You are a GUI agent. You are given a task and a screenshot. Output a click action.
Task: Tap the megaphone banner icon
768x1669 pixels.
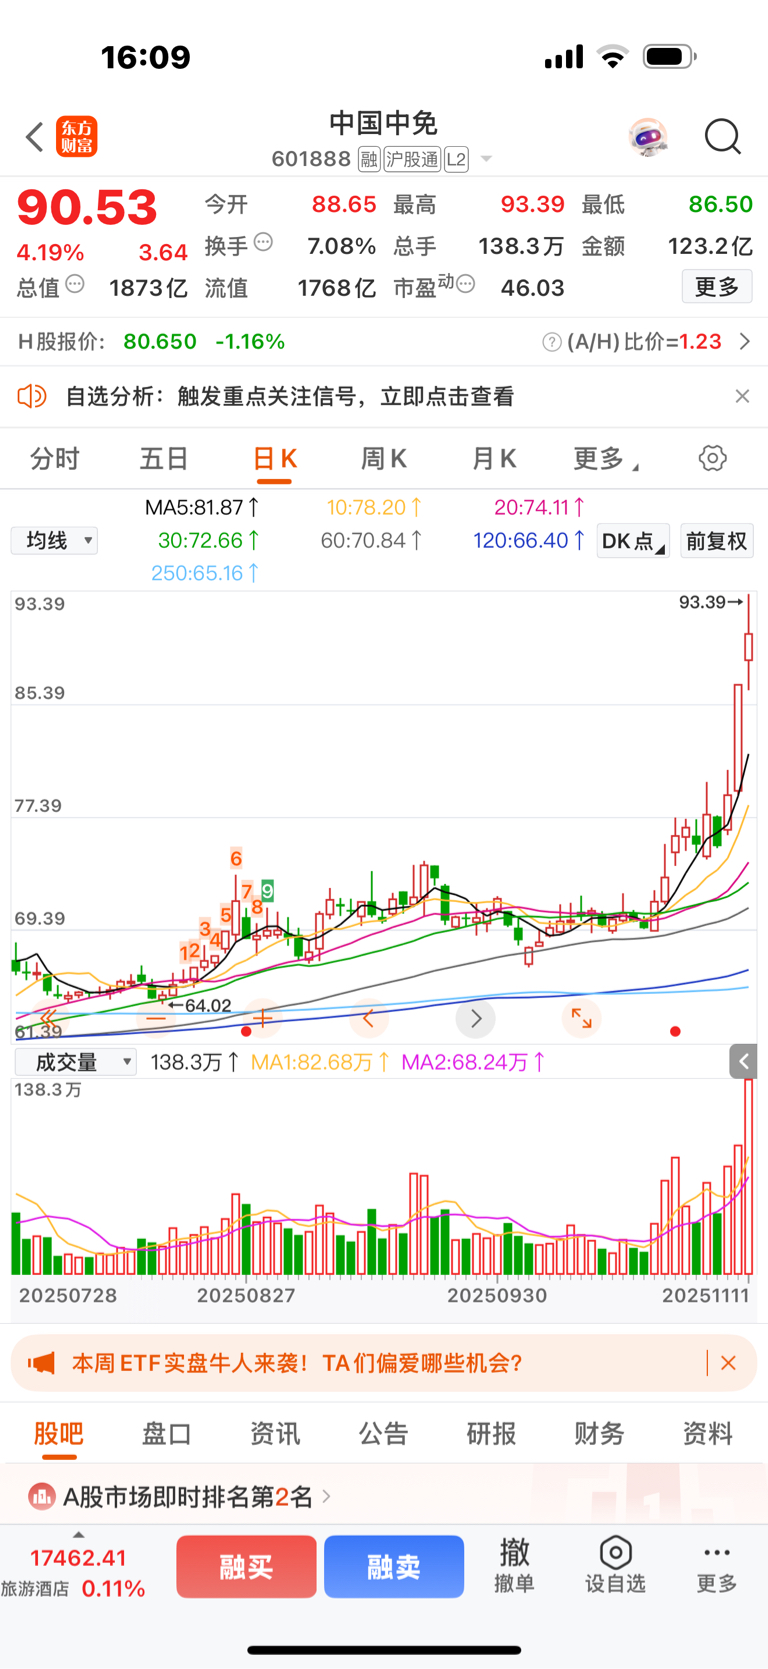(x=41, y=1363)
